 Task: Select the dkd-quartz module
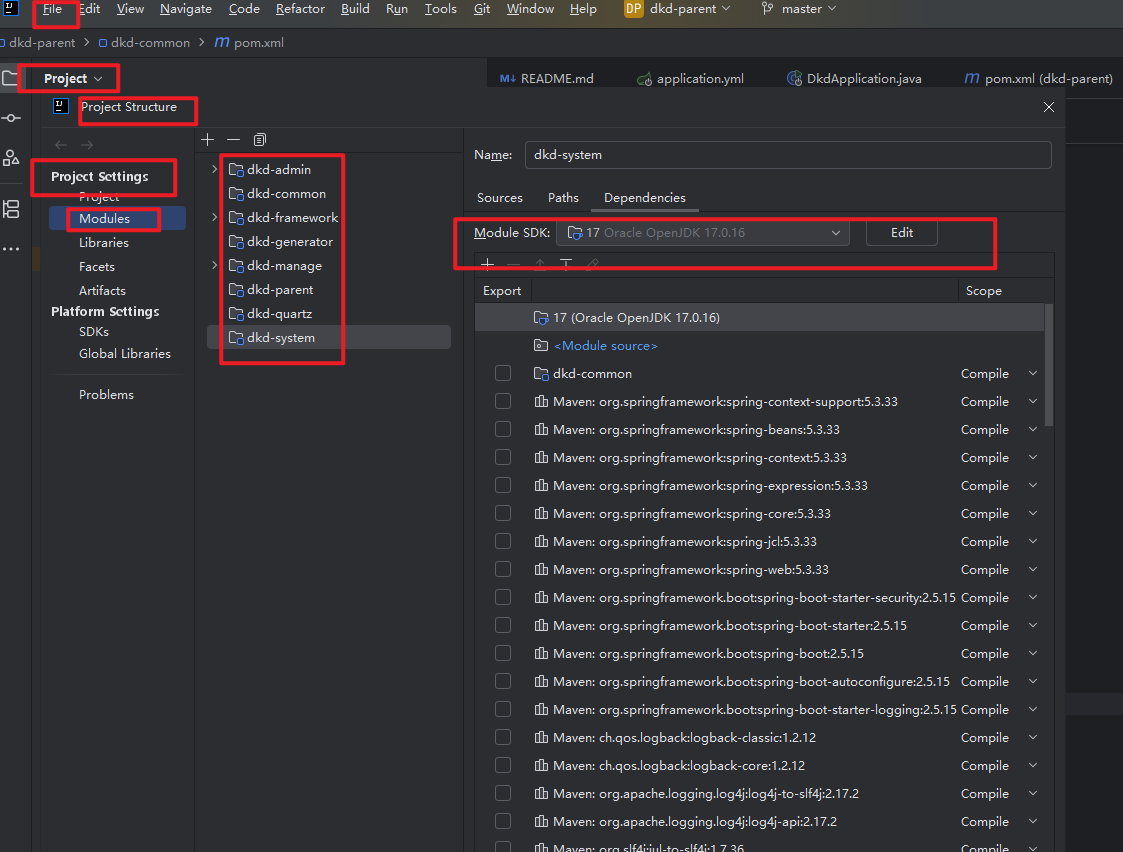(279, 314)
